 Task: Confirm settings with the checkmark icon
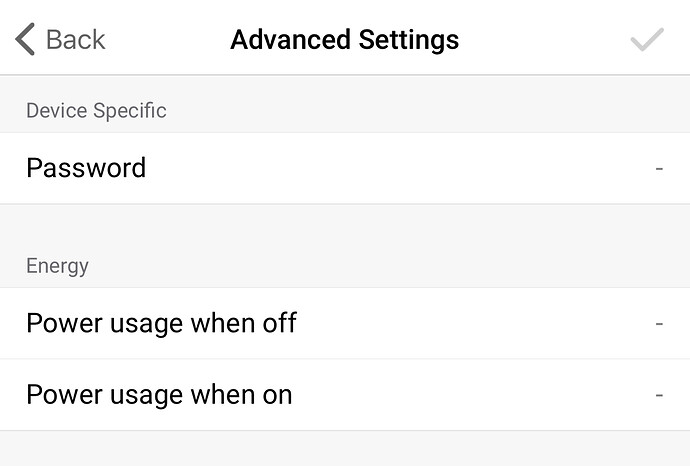coord(647,40)
